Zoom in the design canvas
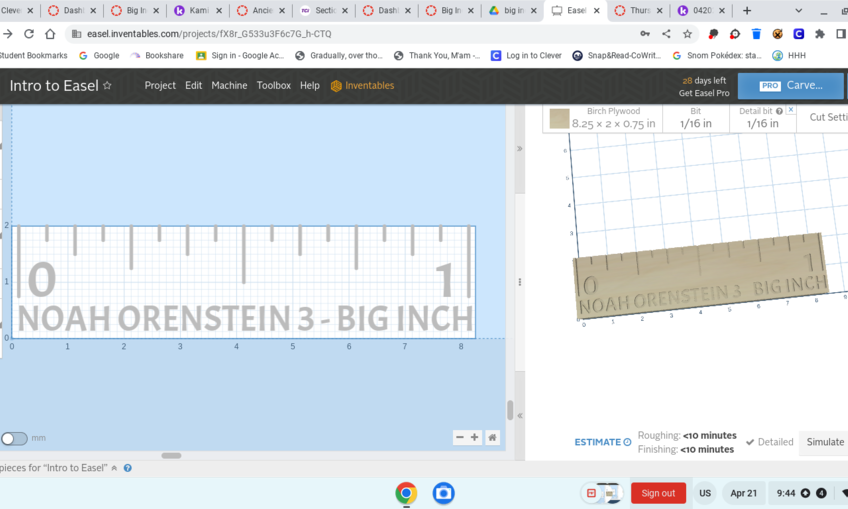This screenshot has width=848, height=509. pyautogui.click(x=474, y=437)
